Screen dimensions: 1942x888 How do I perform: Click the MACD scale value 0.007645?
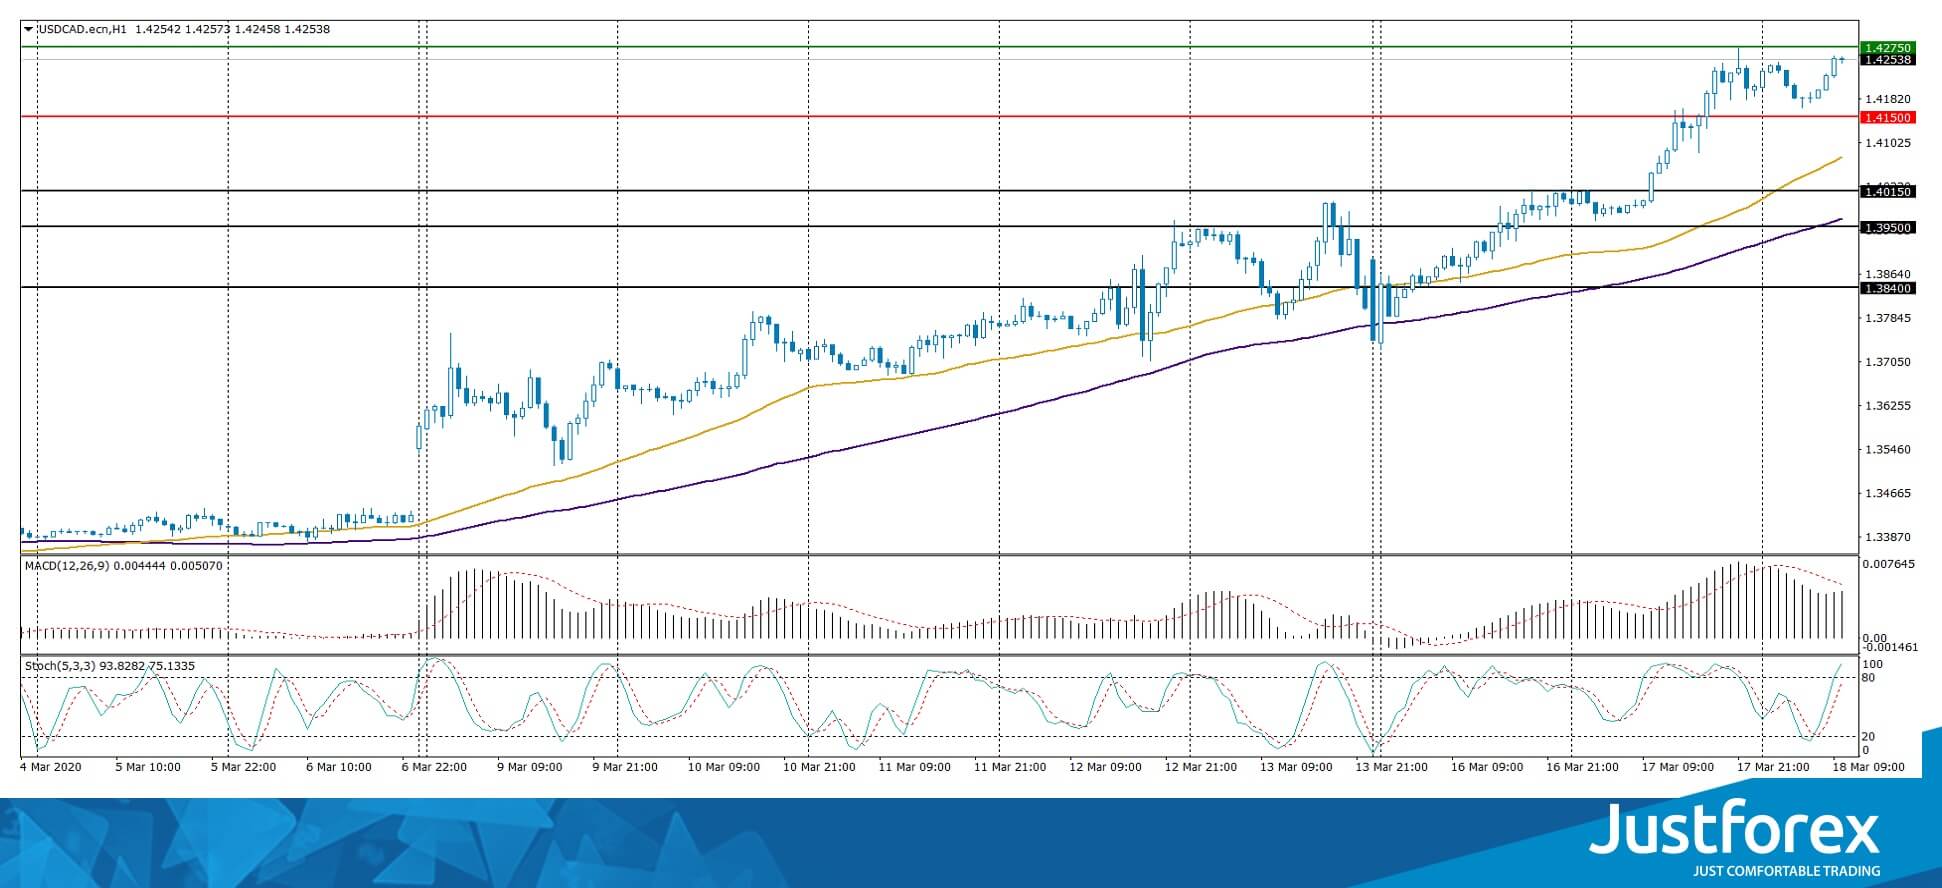point(1889,564)
